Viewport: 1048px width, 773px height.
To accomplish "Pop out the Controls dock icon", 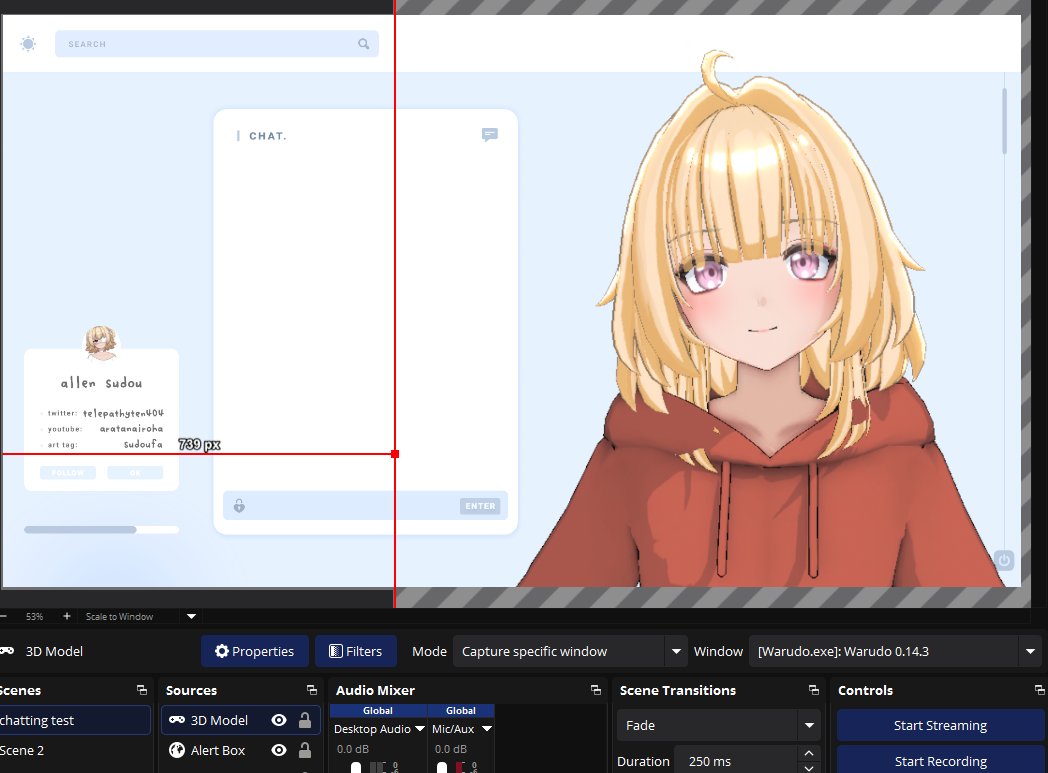I will (1039, 690).
